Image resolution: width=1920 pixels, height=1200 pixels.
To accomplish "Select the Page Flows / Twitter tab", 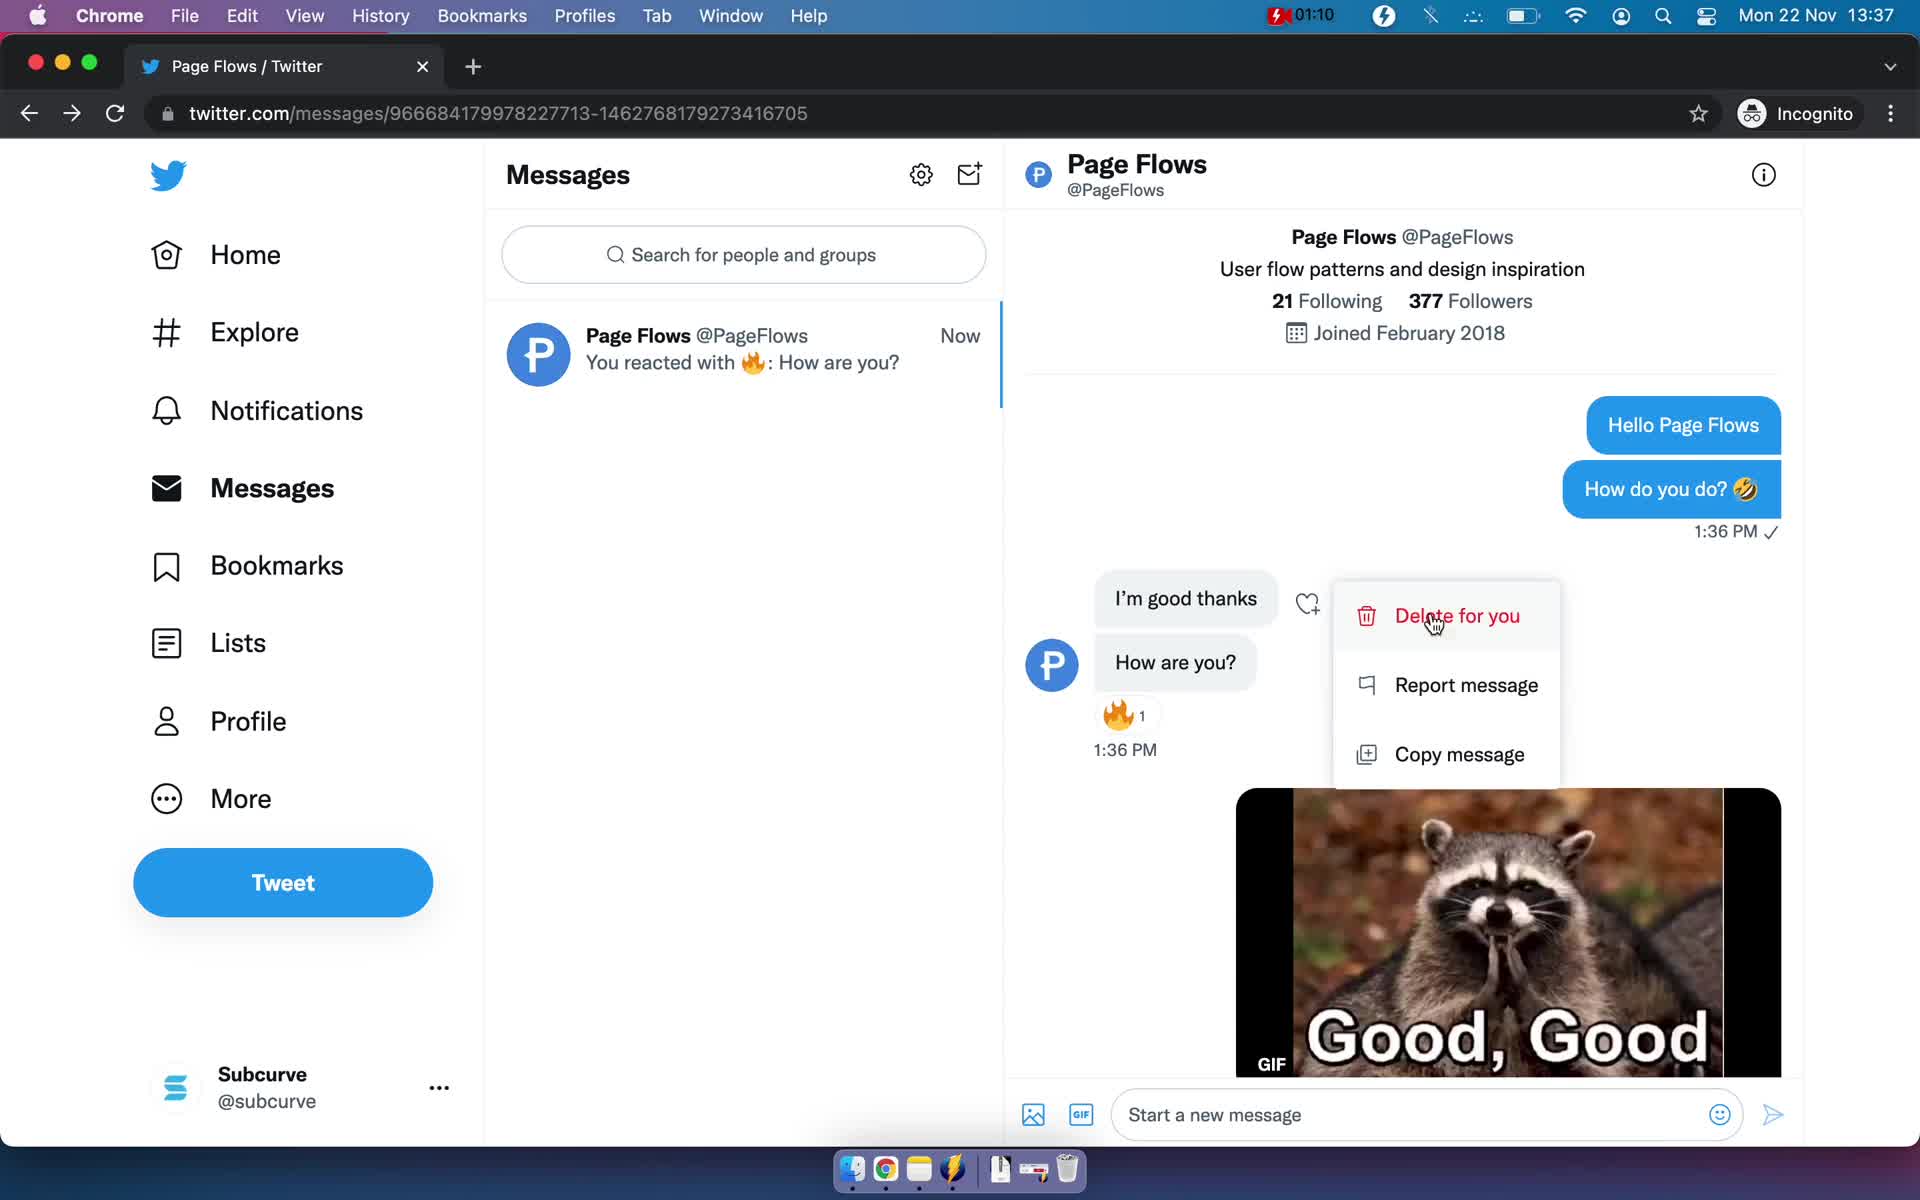I will (285, 66).
